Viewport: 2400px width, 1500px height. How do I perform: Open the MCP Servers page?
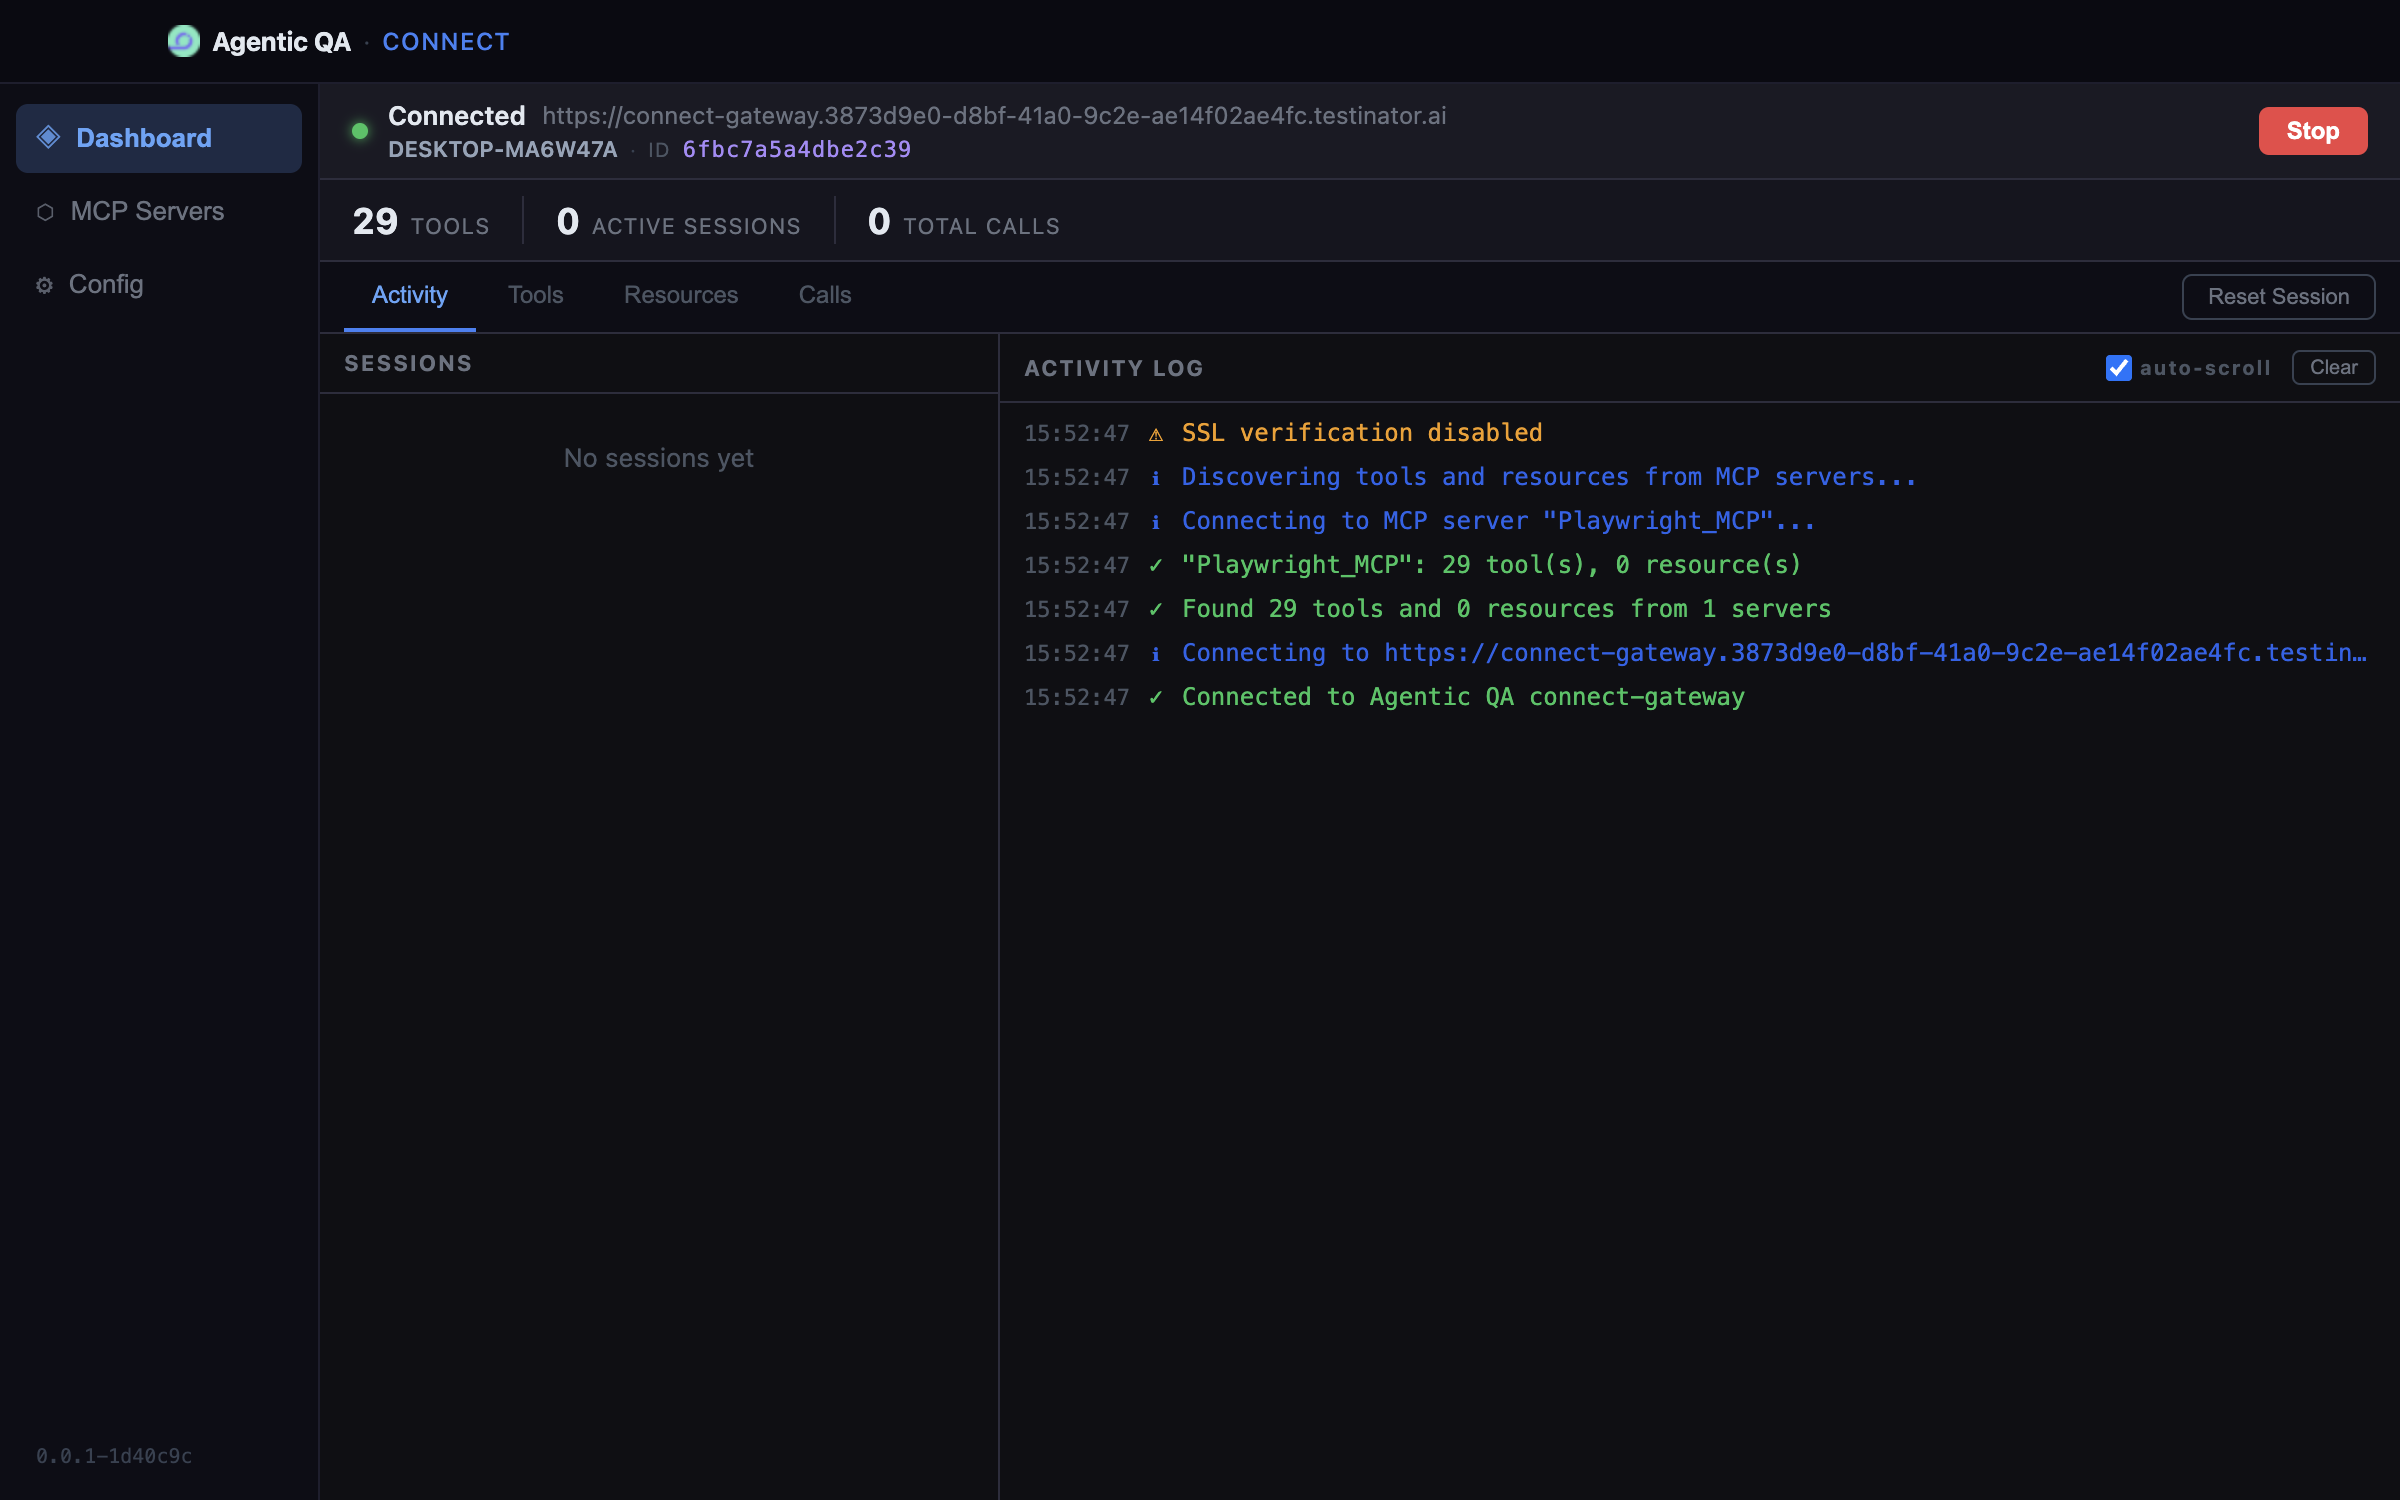(x=159, y=212)
